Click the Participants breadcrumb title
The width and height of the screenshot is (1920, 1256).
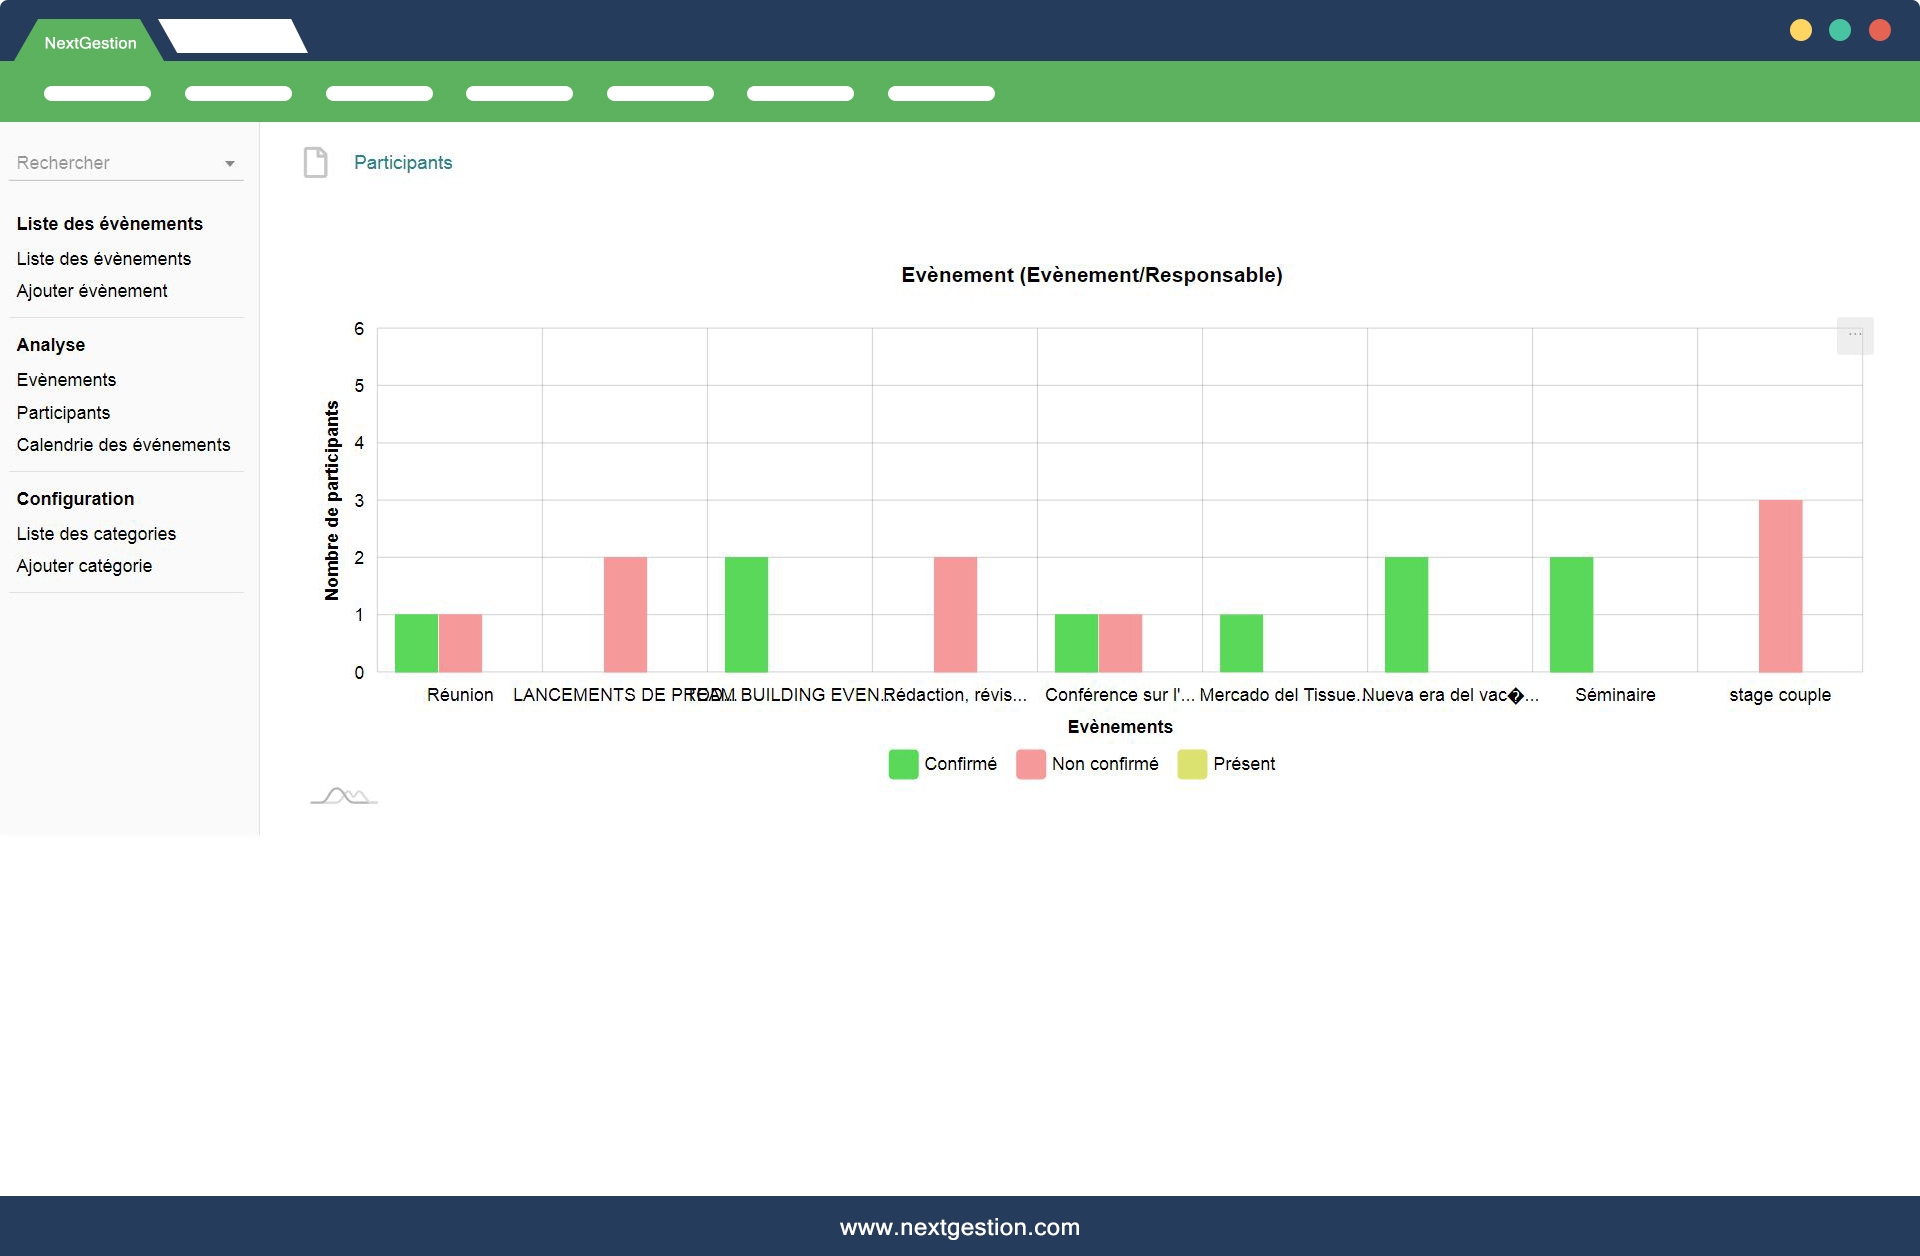pos(403,163)
